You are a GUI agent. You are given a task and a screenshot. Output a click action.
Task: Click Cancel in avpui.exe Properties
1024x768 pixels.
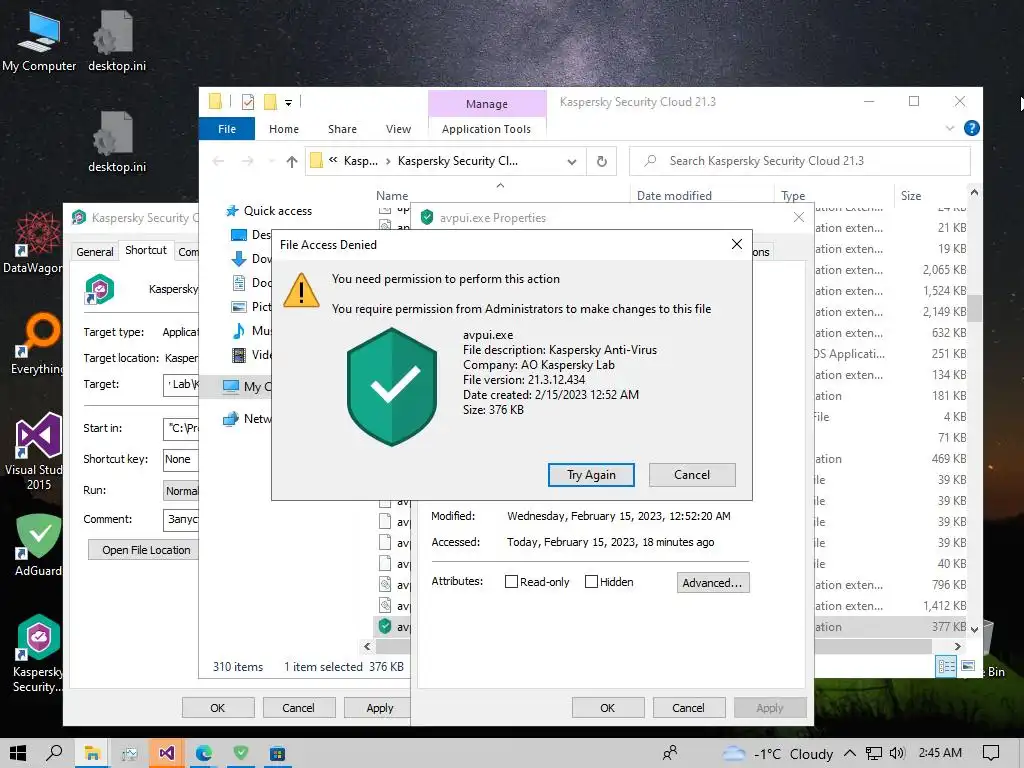coord(688,708)
